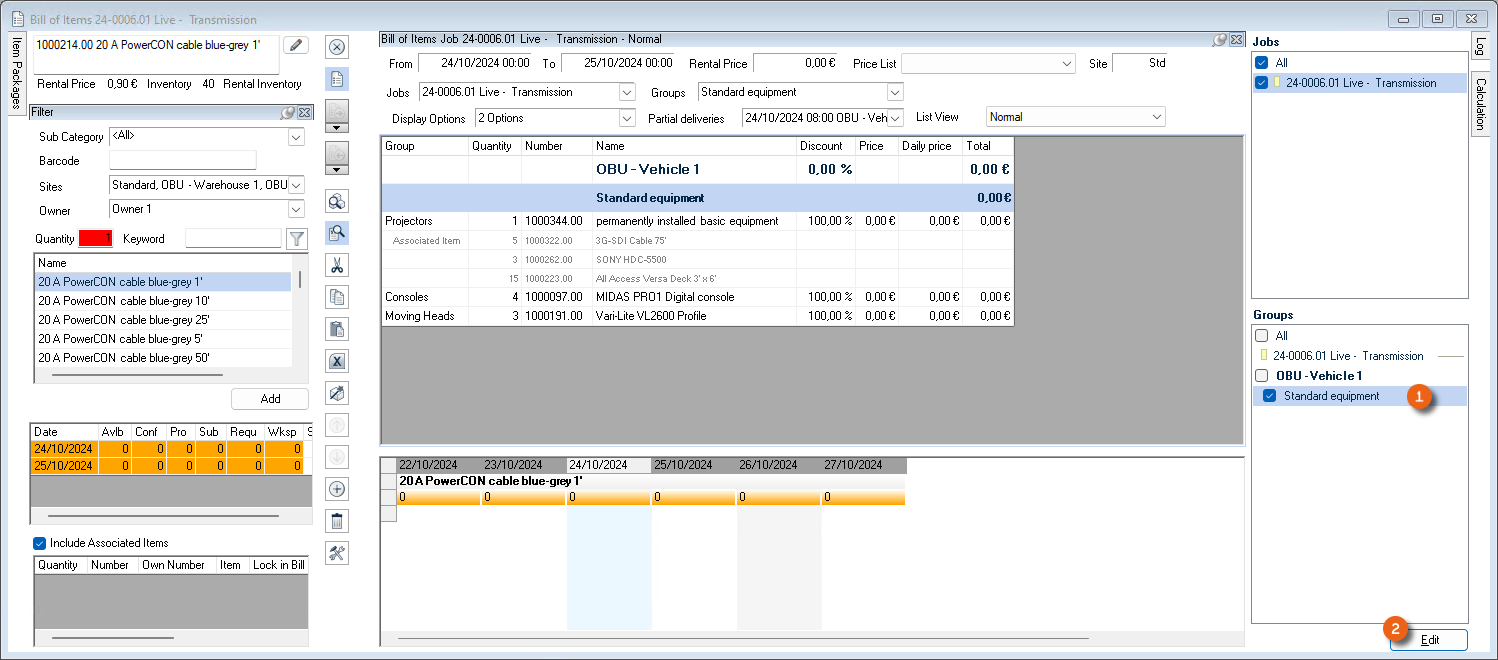Open the wrench and screwdriver tools icon
The image size is (1498, 660).
click(337, 553)
